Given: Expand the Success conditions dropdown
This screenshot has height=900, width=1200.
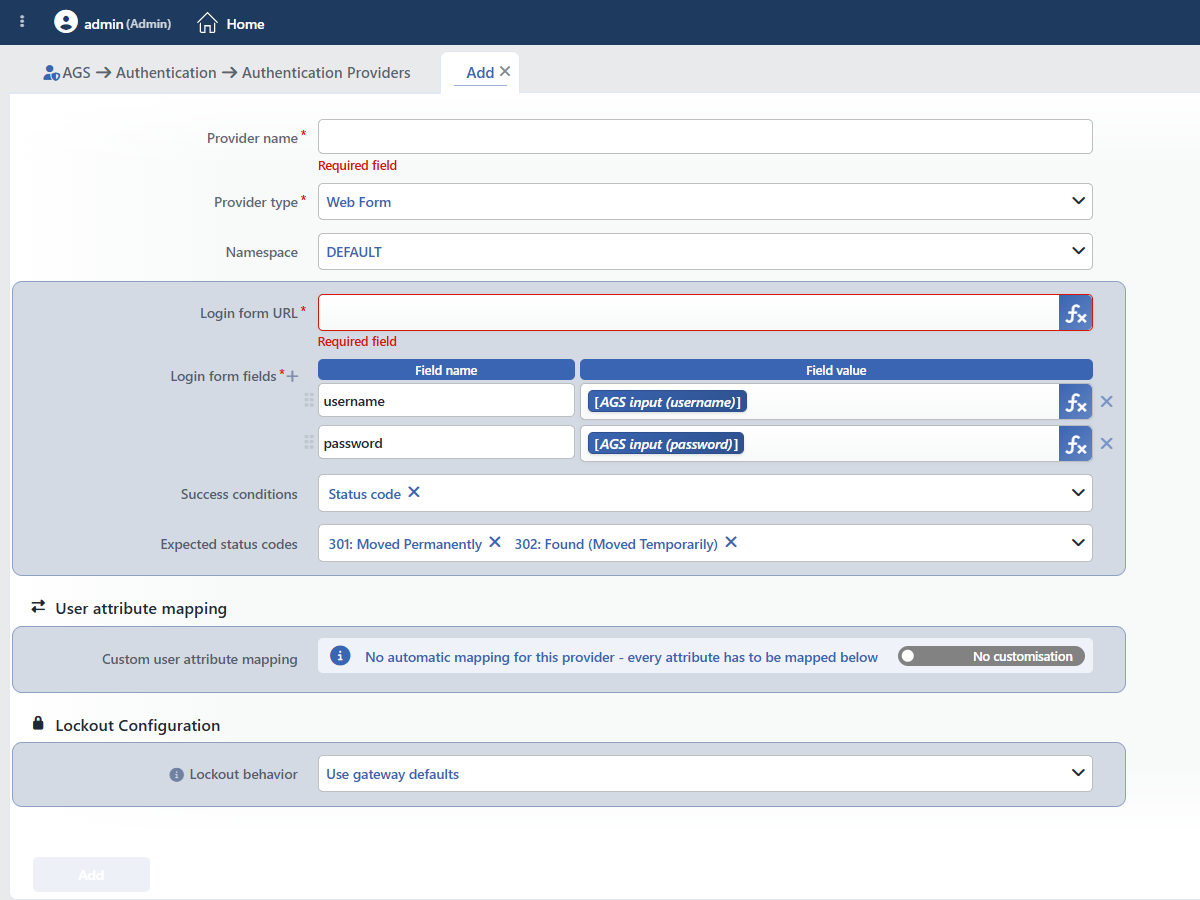Looking at the screenshot, I should tap(1078, 493).
